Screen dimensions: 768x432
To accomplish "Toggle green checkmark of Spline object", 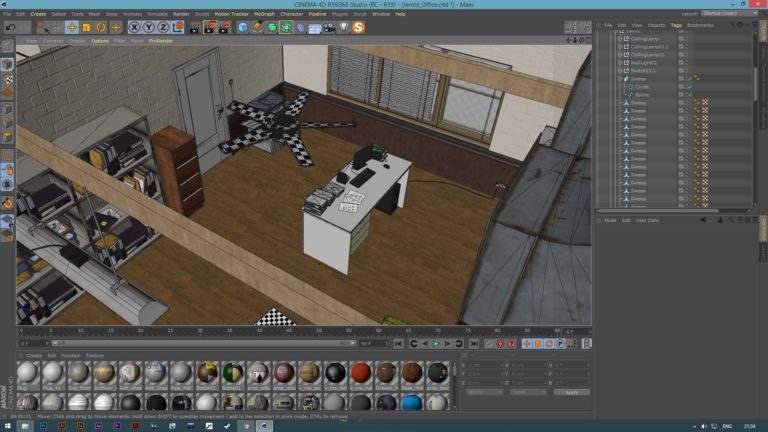I will (690, 95).
